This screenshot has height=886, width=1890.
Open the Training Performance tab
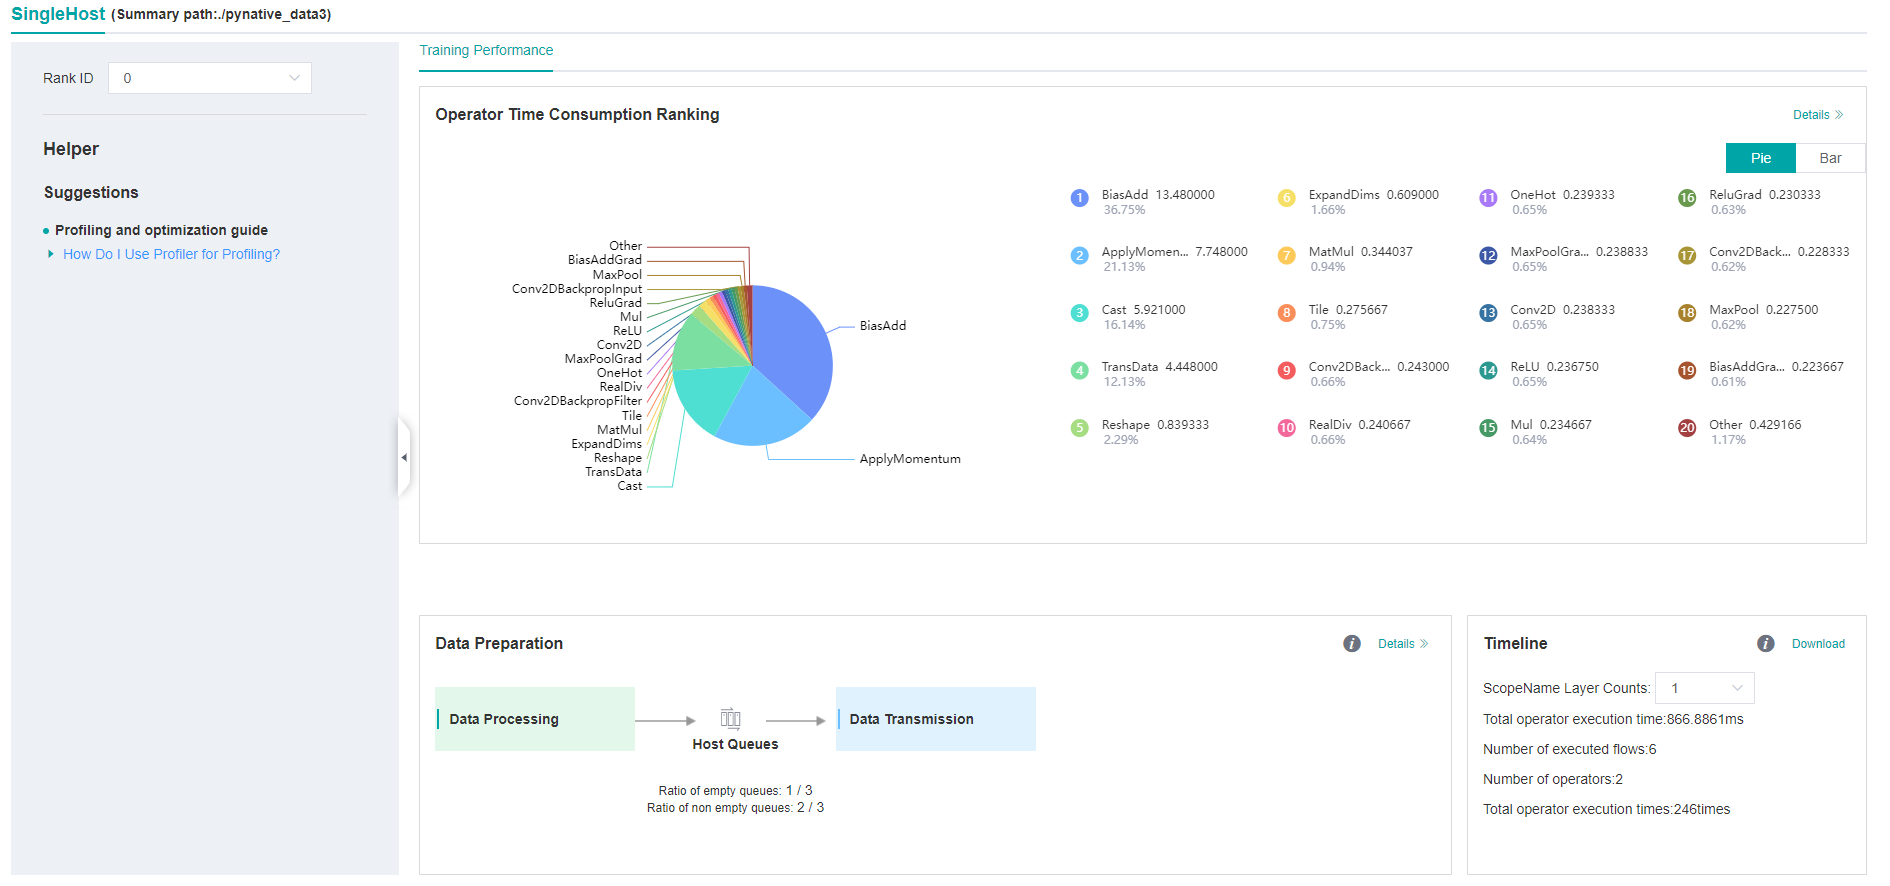coord(486,51)
